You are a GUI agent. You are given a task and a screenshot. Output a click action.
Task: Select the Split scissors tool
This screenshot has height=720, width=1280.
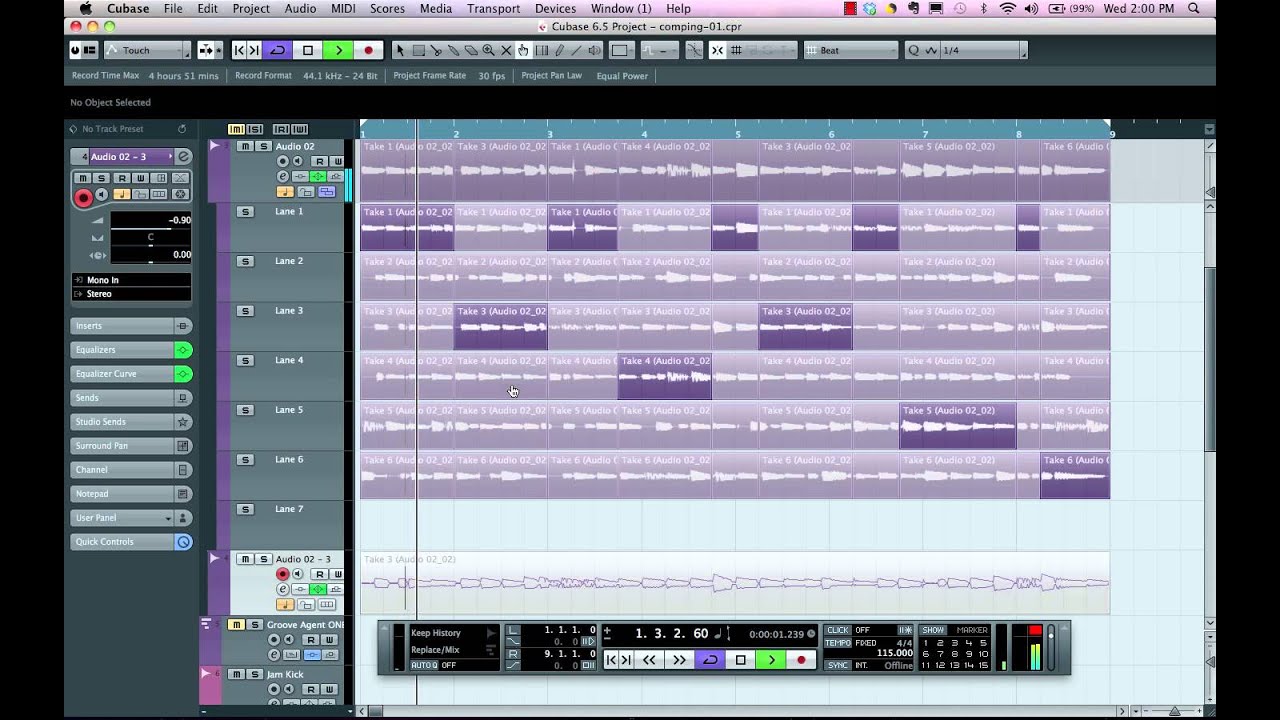436,50
